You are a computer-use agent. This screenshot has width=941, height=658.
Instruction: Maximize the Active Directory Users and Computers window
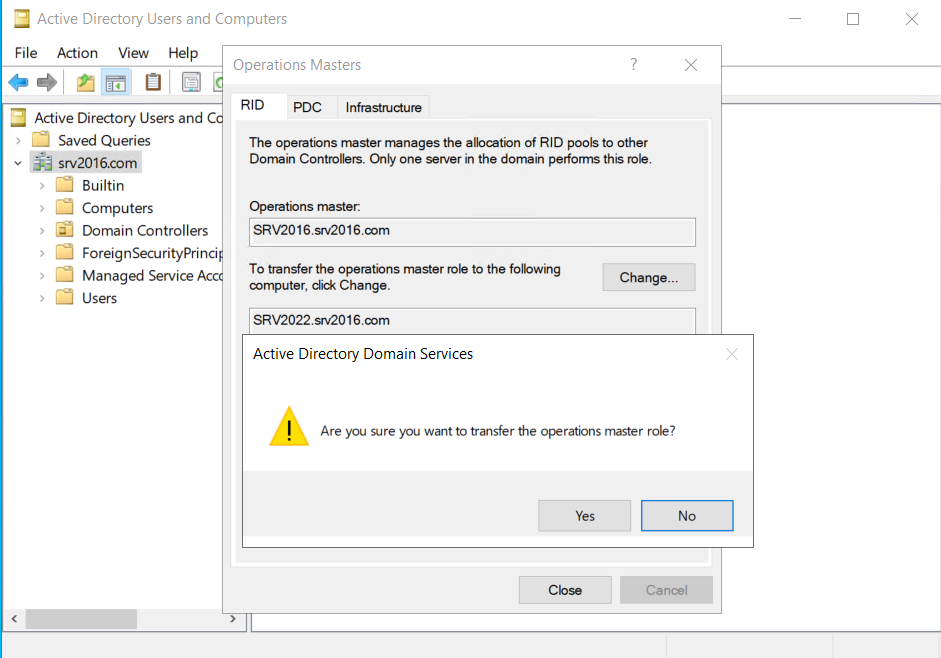(x=853, y=19)
